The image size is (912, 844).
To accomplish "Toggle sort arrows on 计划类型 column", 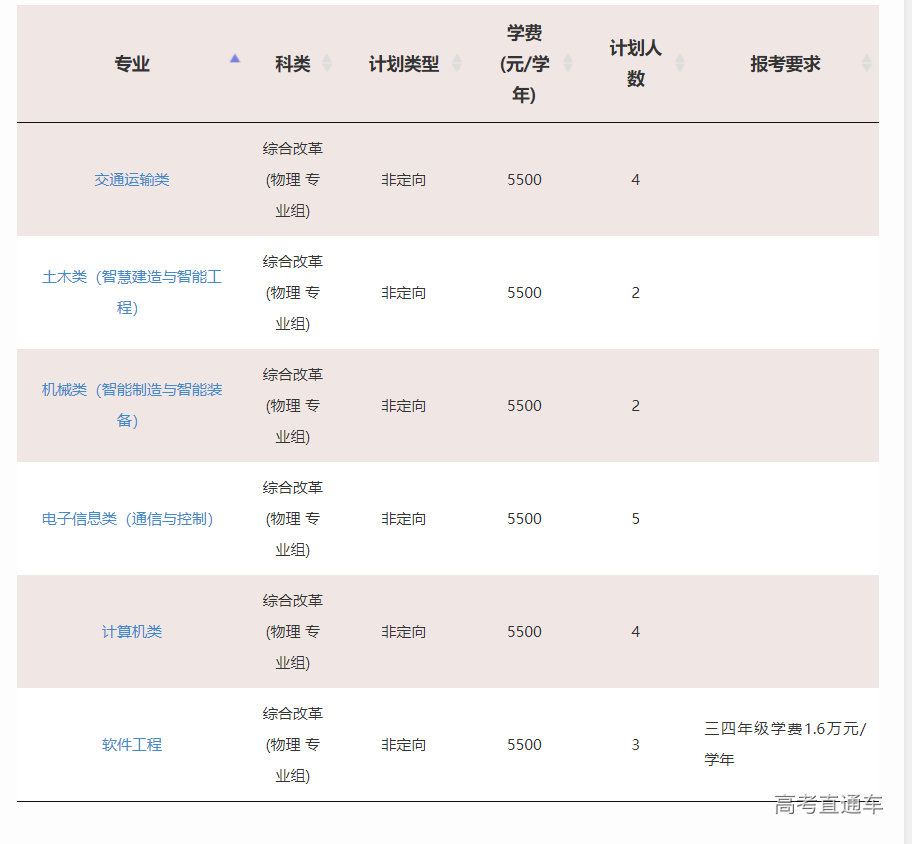I will click(x=457, y=64).
